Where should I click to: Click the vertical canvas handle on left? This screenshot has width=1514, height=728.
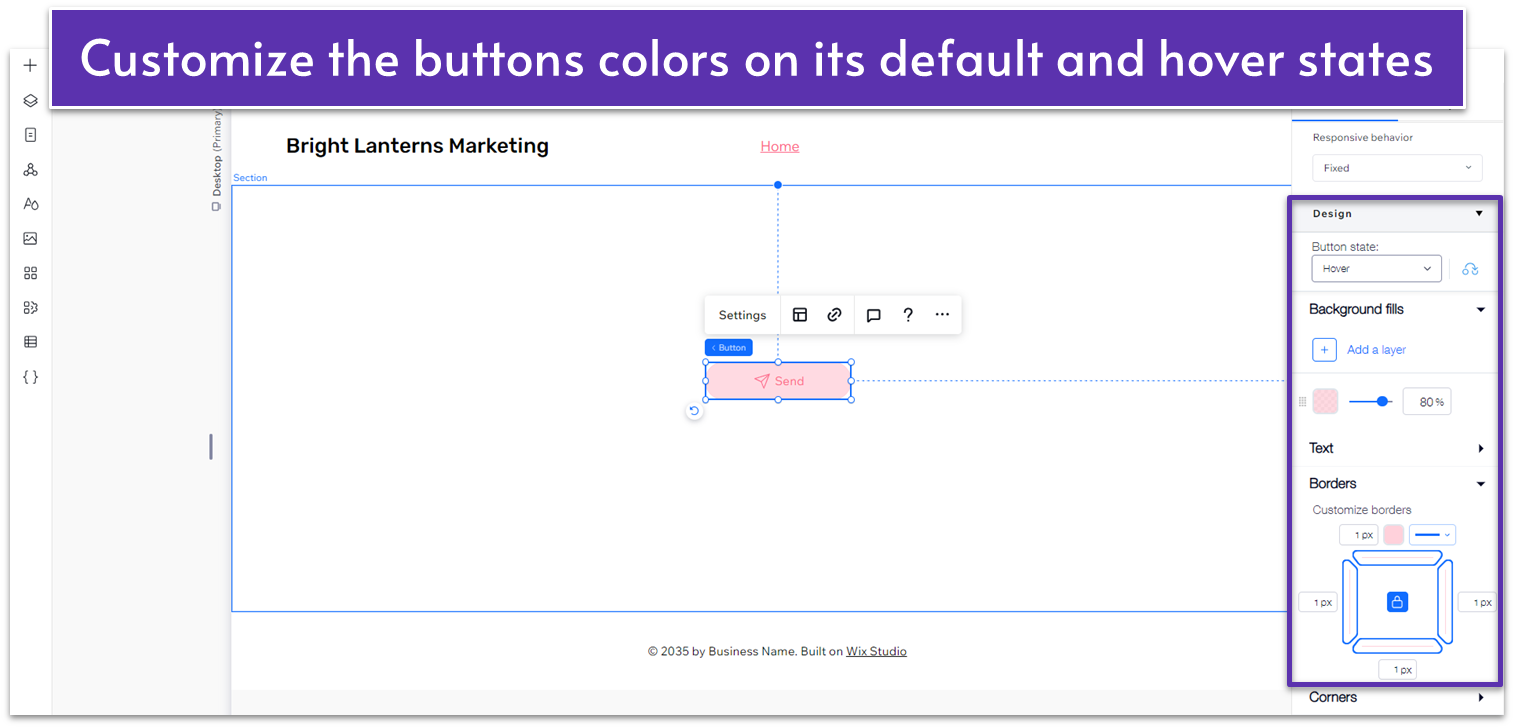[210, 446]
